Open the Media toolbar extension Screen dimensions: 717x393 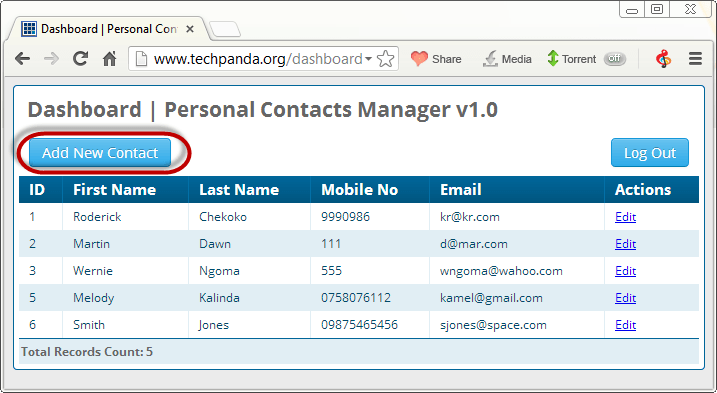(x=507, y=59)
